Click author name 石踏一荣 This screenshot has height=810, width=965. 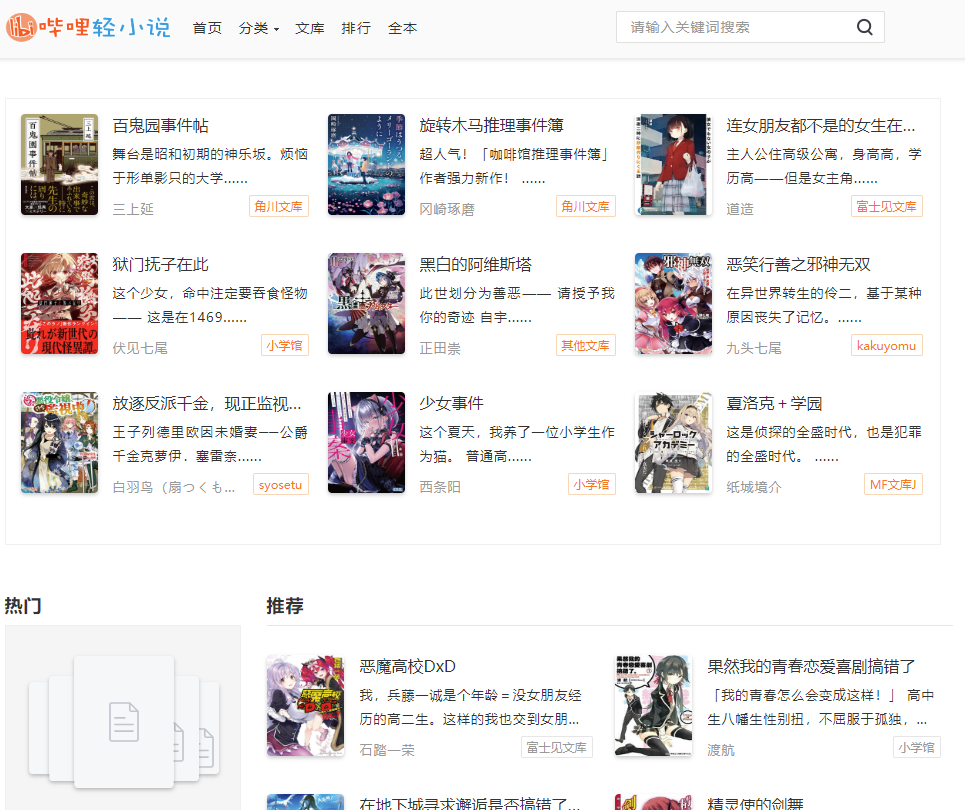(387, 750)
